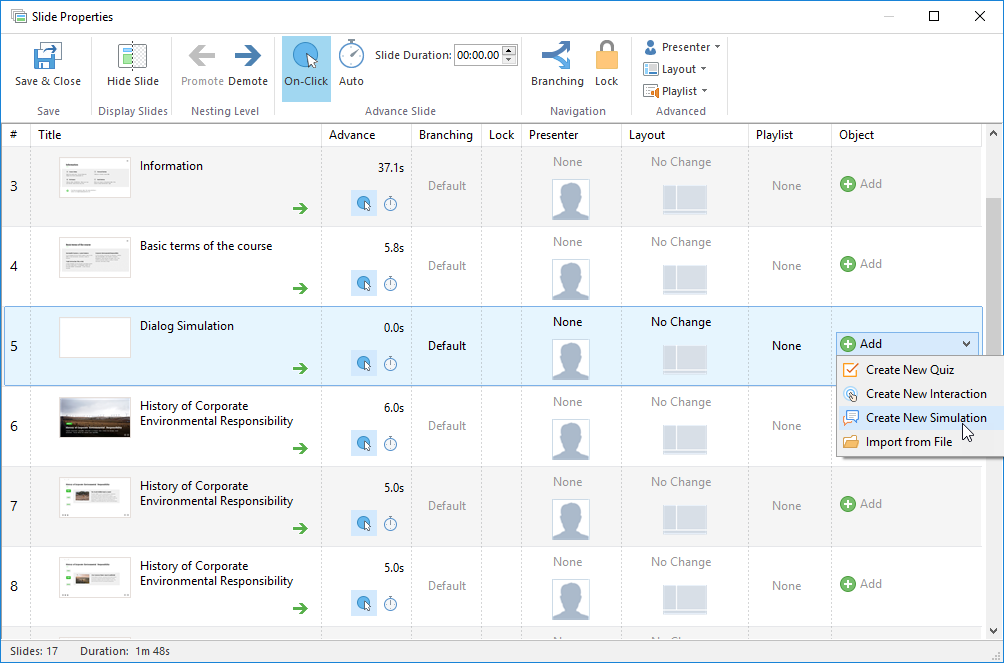Toggle auto-advance timer for slide 3

[x=391, y=204]
